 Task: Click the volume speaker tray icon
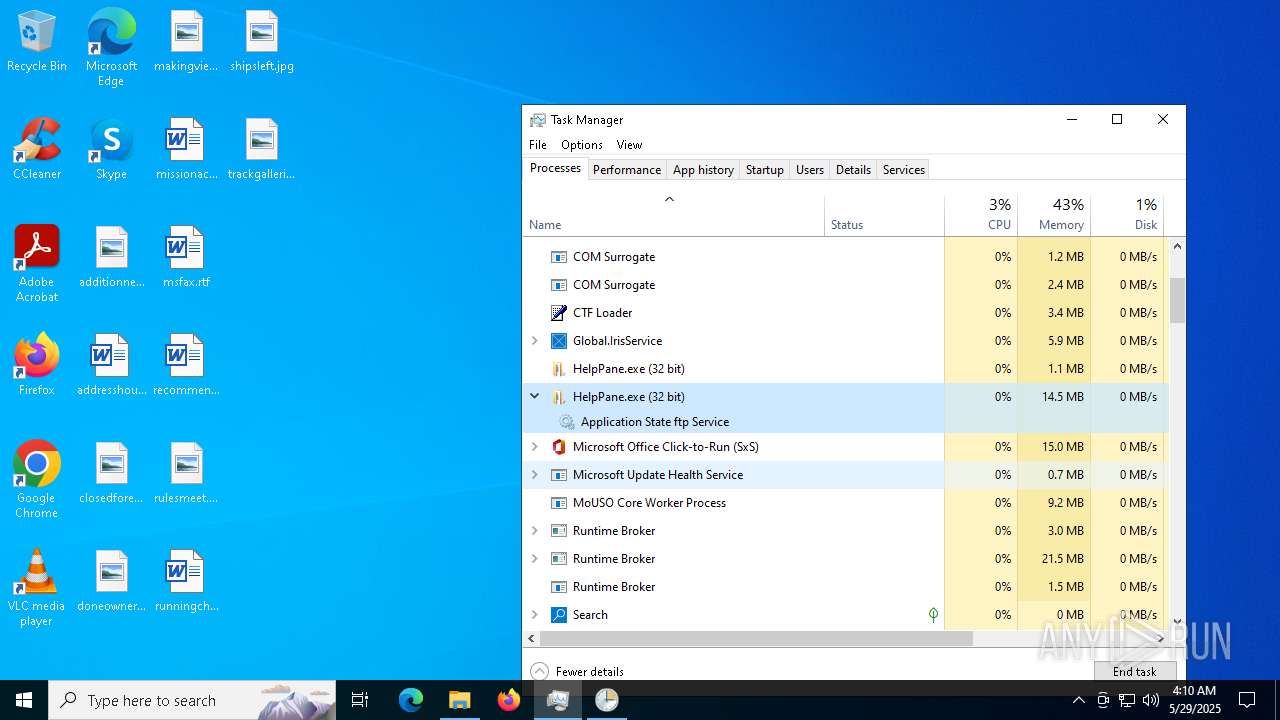(x=1151, y=700)
